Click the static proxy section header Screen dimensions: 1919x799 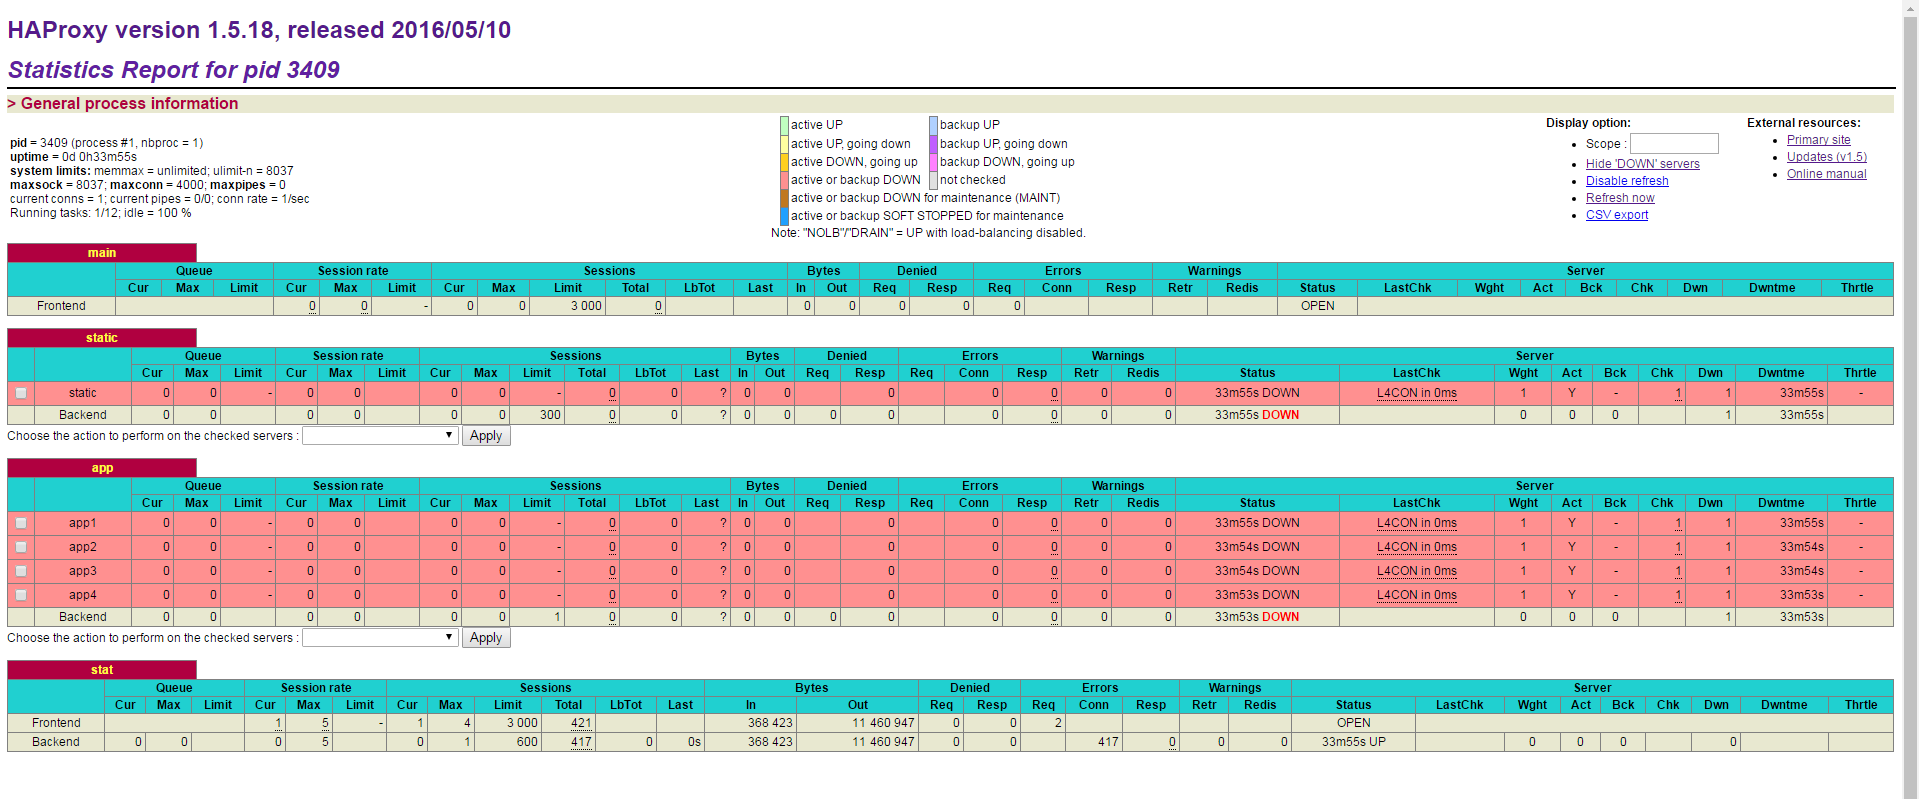(x=102, y=338)
